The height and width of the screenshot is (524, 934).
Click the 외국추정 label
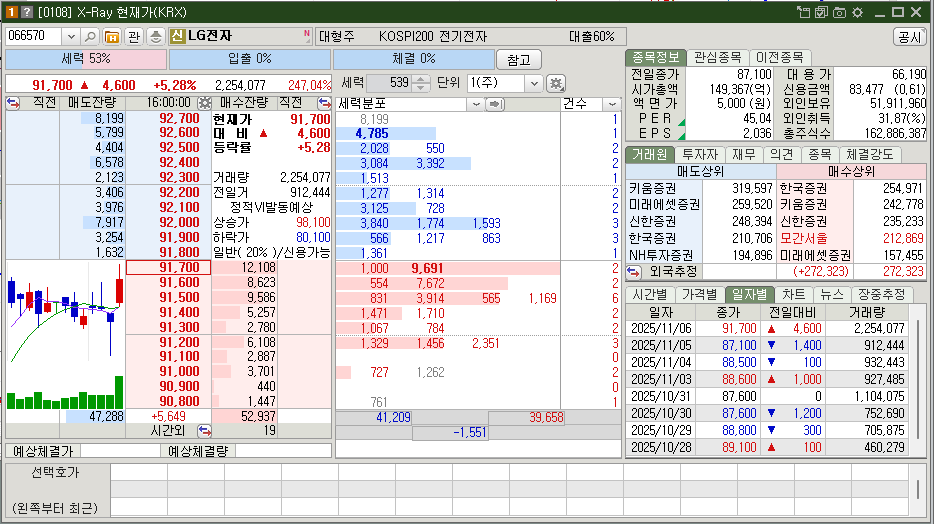pos(673,272)
